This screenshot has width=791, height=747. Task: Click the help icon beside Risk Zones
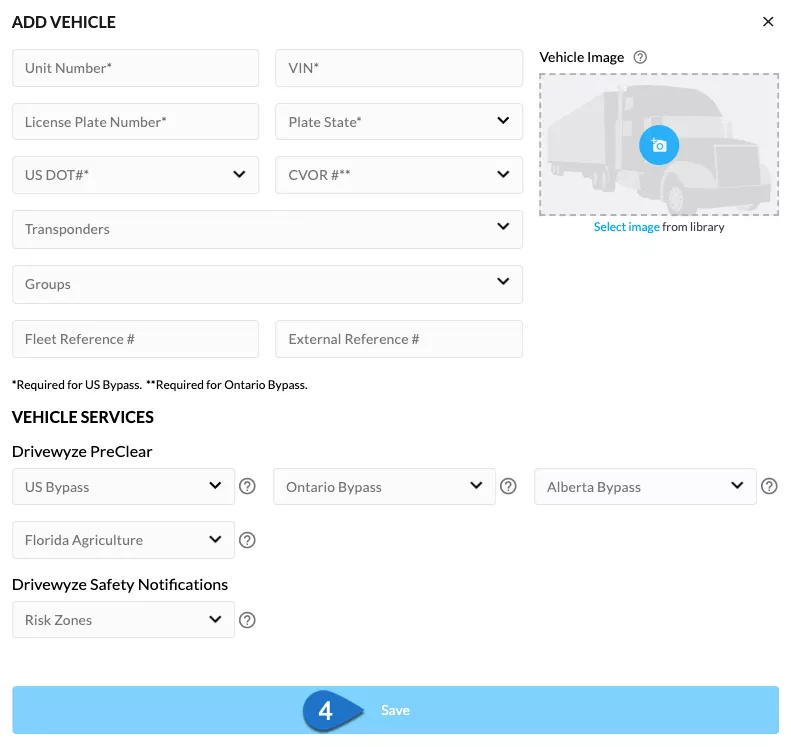tap(247, 620)
